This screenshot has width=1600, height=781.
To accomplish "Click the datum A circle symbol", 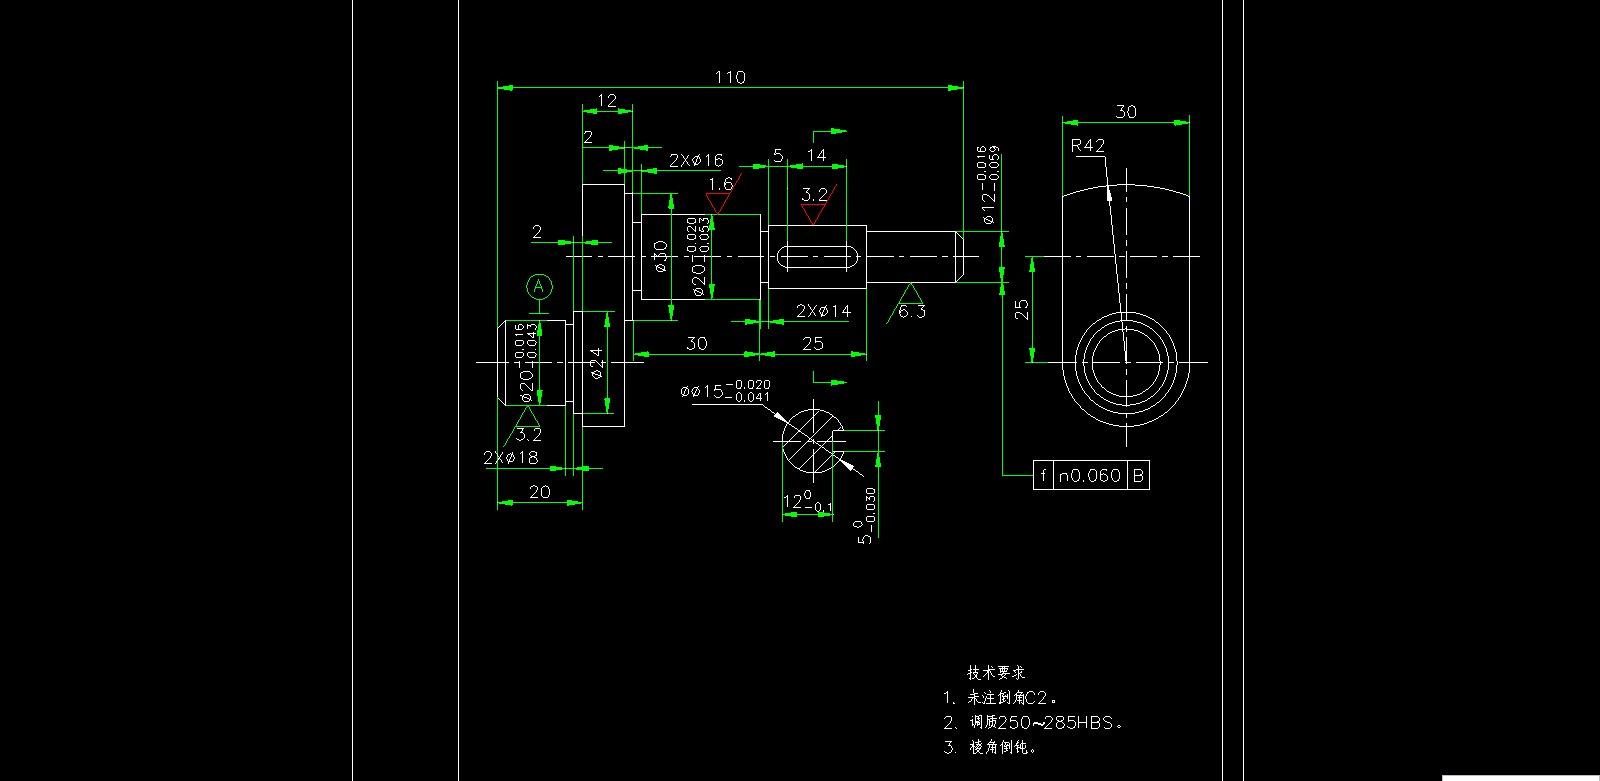I will (x=539, y=287).
